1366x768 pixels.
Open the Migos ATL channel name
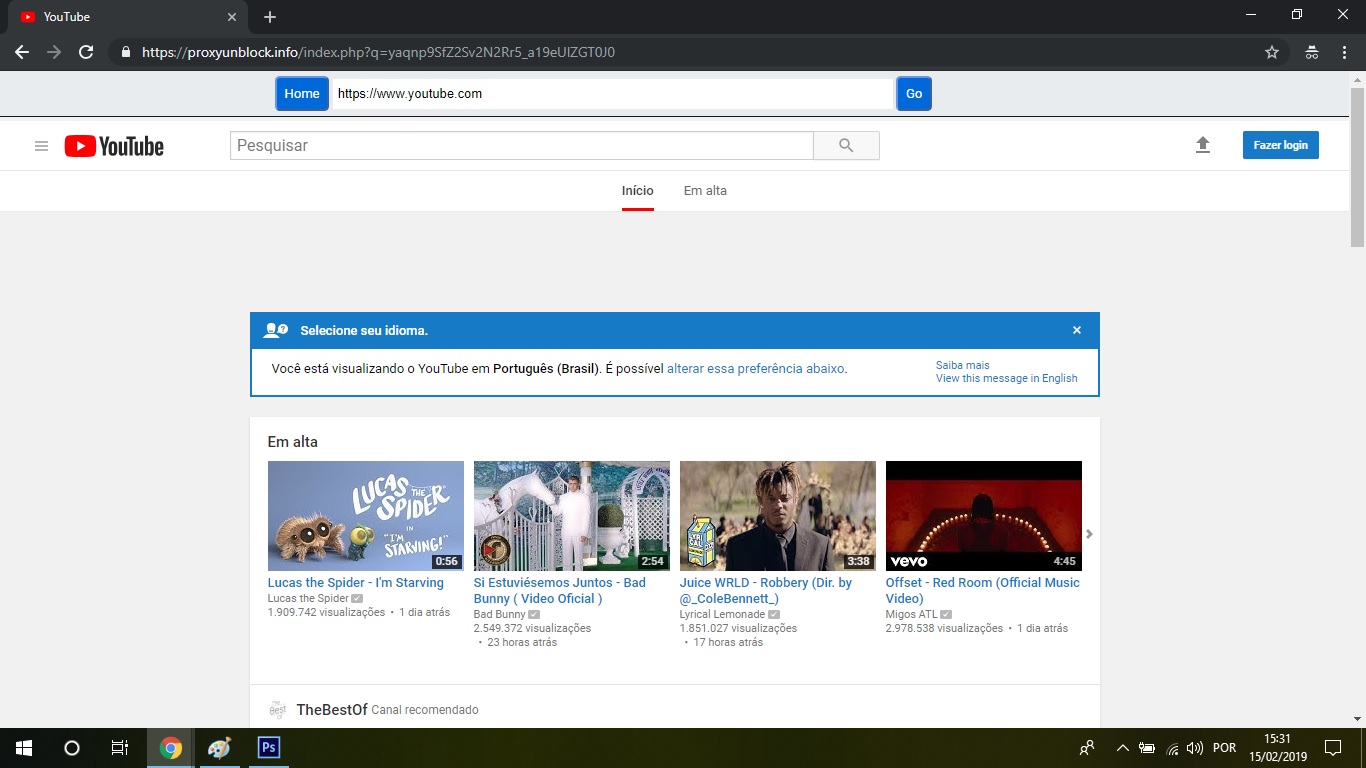[x=911, y=614]
